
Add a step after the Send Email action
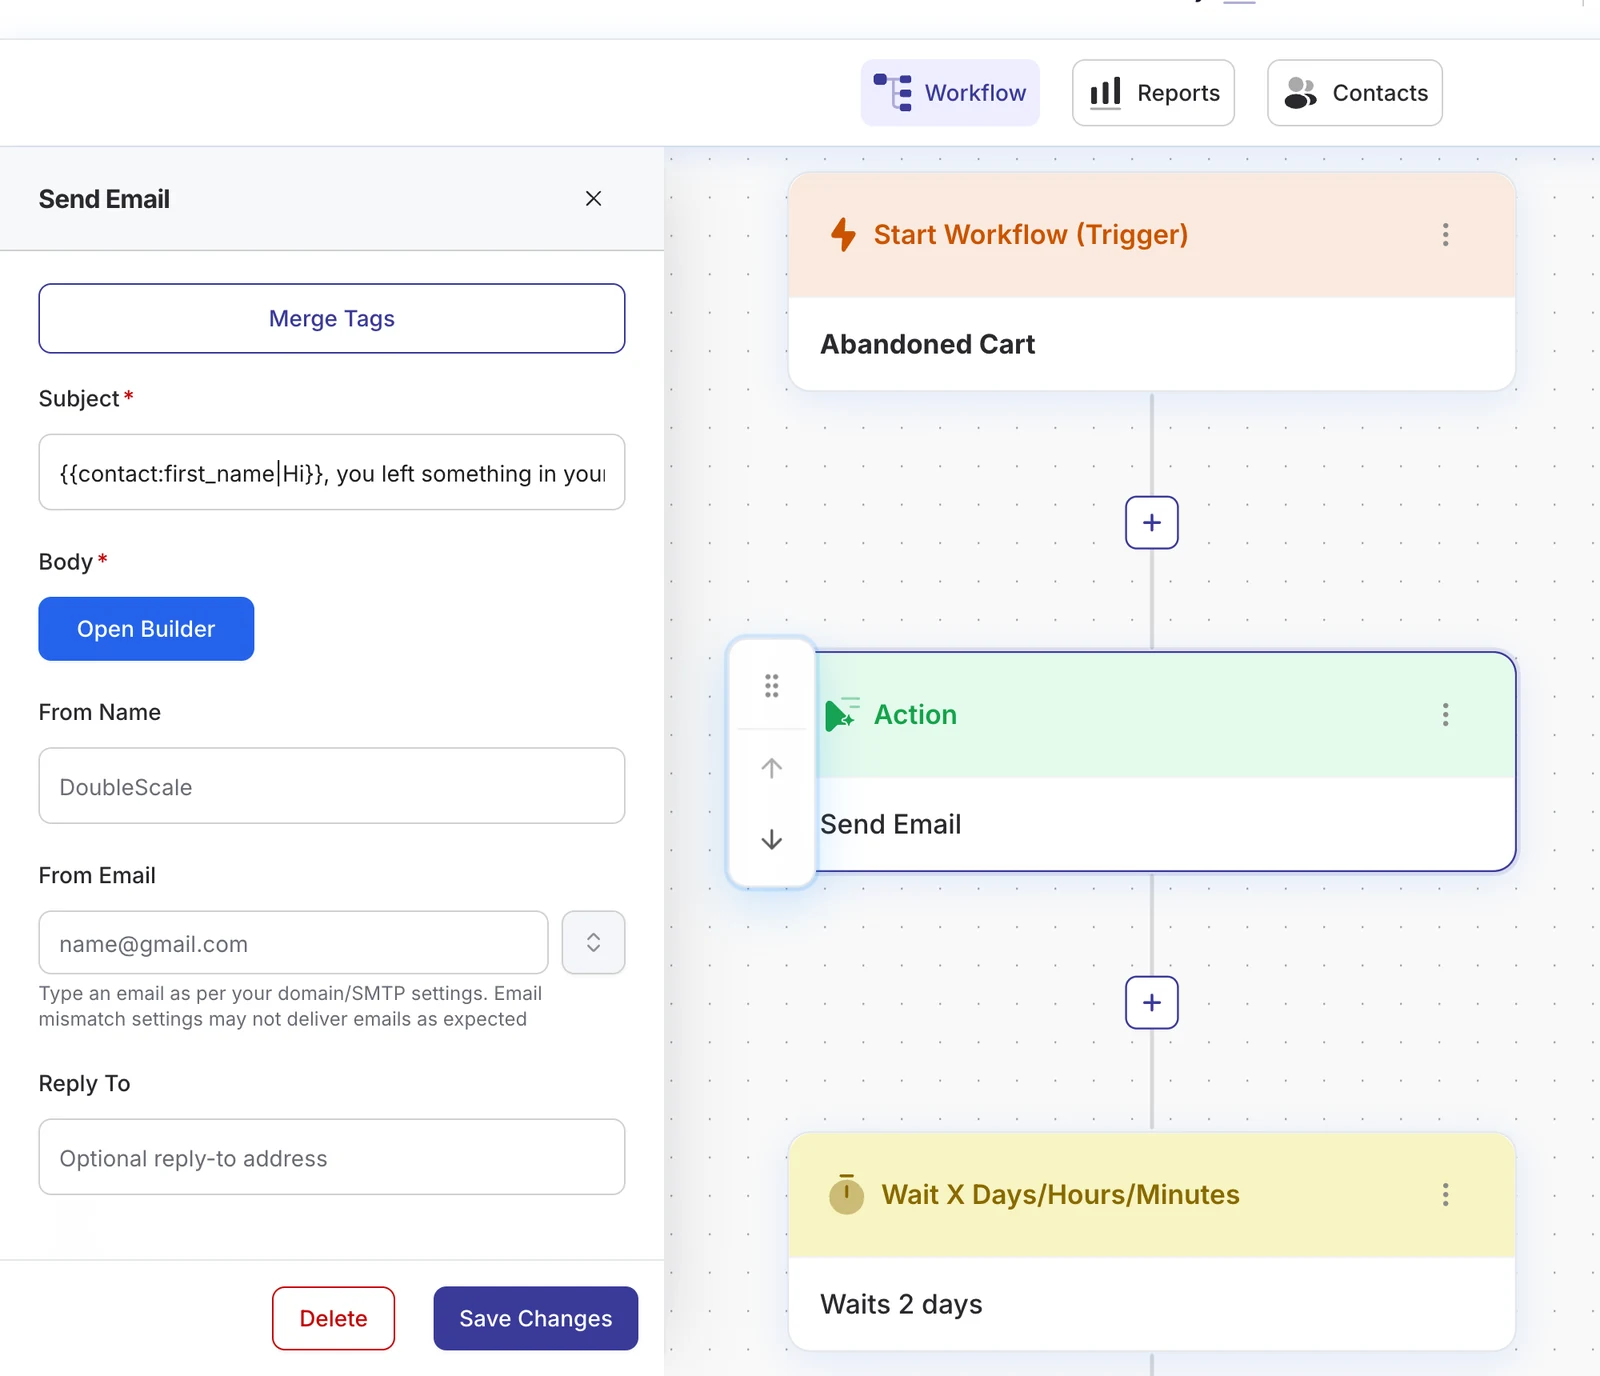pyautogui.click(x=1152, y=1003)
